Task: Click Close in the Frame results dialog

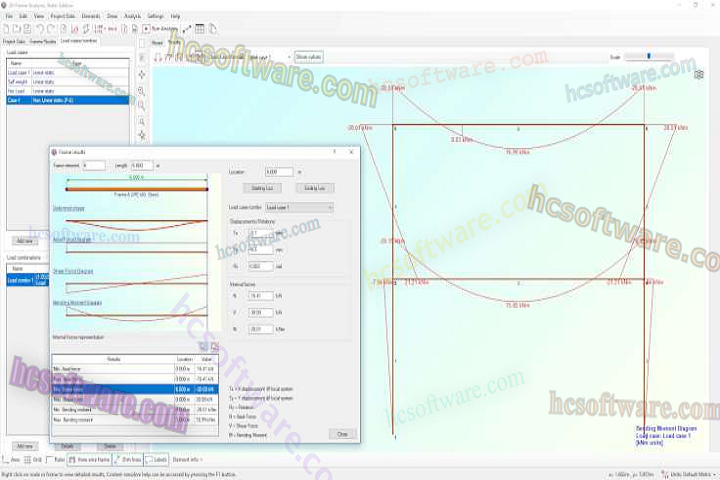Action: 343,434
